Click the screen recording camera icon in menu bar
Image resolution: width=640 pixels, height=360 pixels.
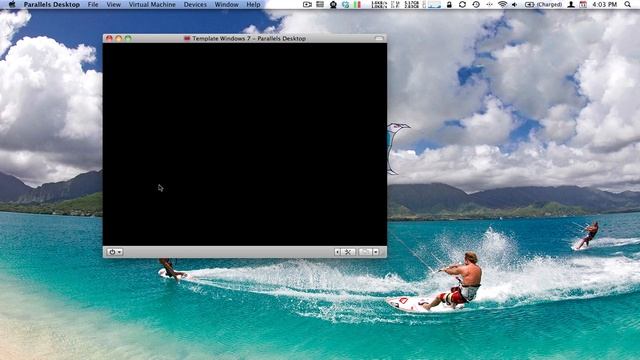pyautogui.click(x=307, y=4)
